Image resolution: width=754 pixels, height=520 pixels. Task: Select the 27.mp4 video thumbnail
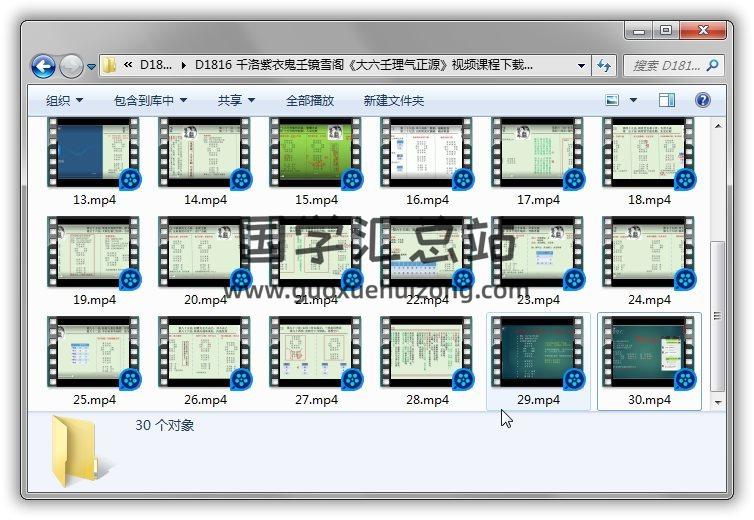pos(316,353)
